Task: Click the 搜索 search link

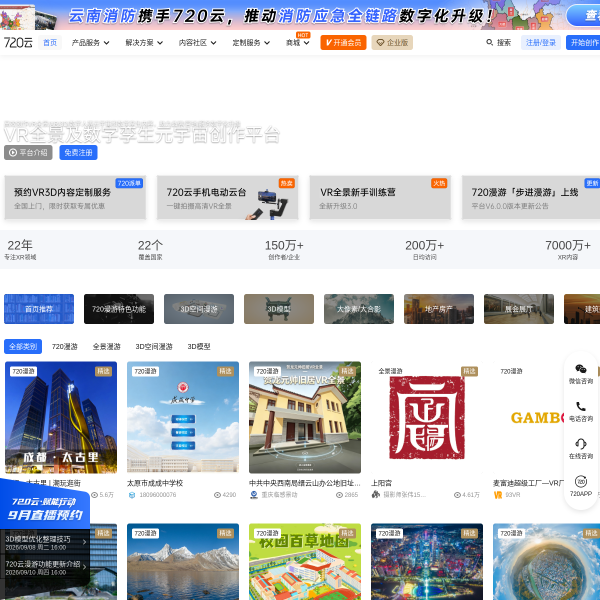Action: click(x=504, y=42)
